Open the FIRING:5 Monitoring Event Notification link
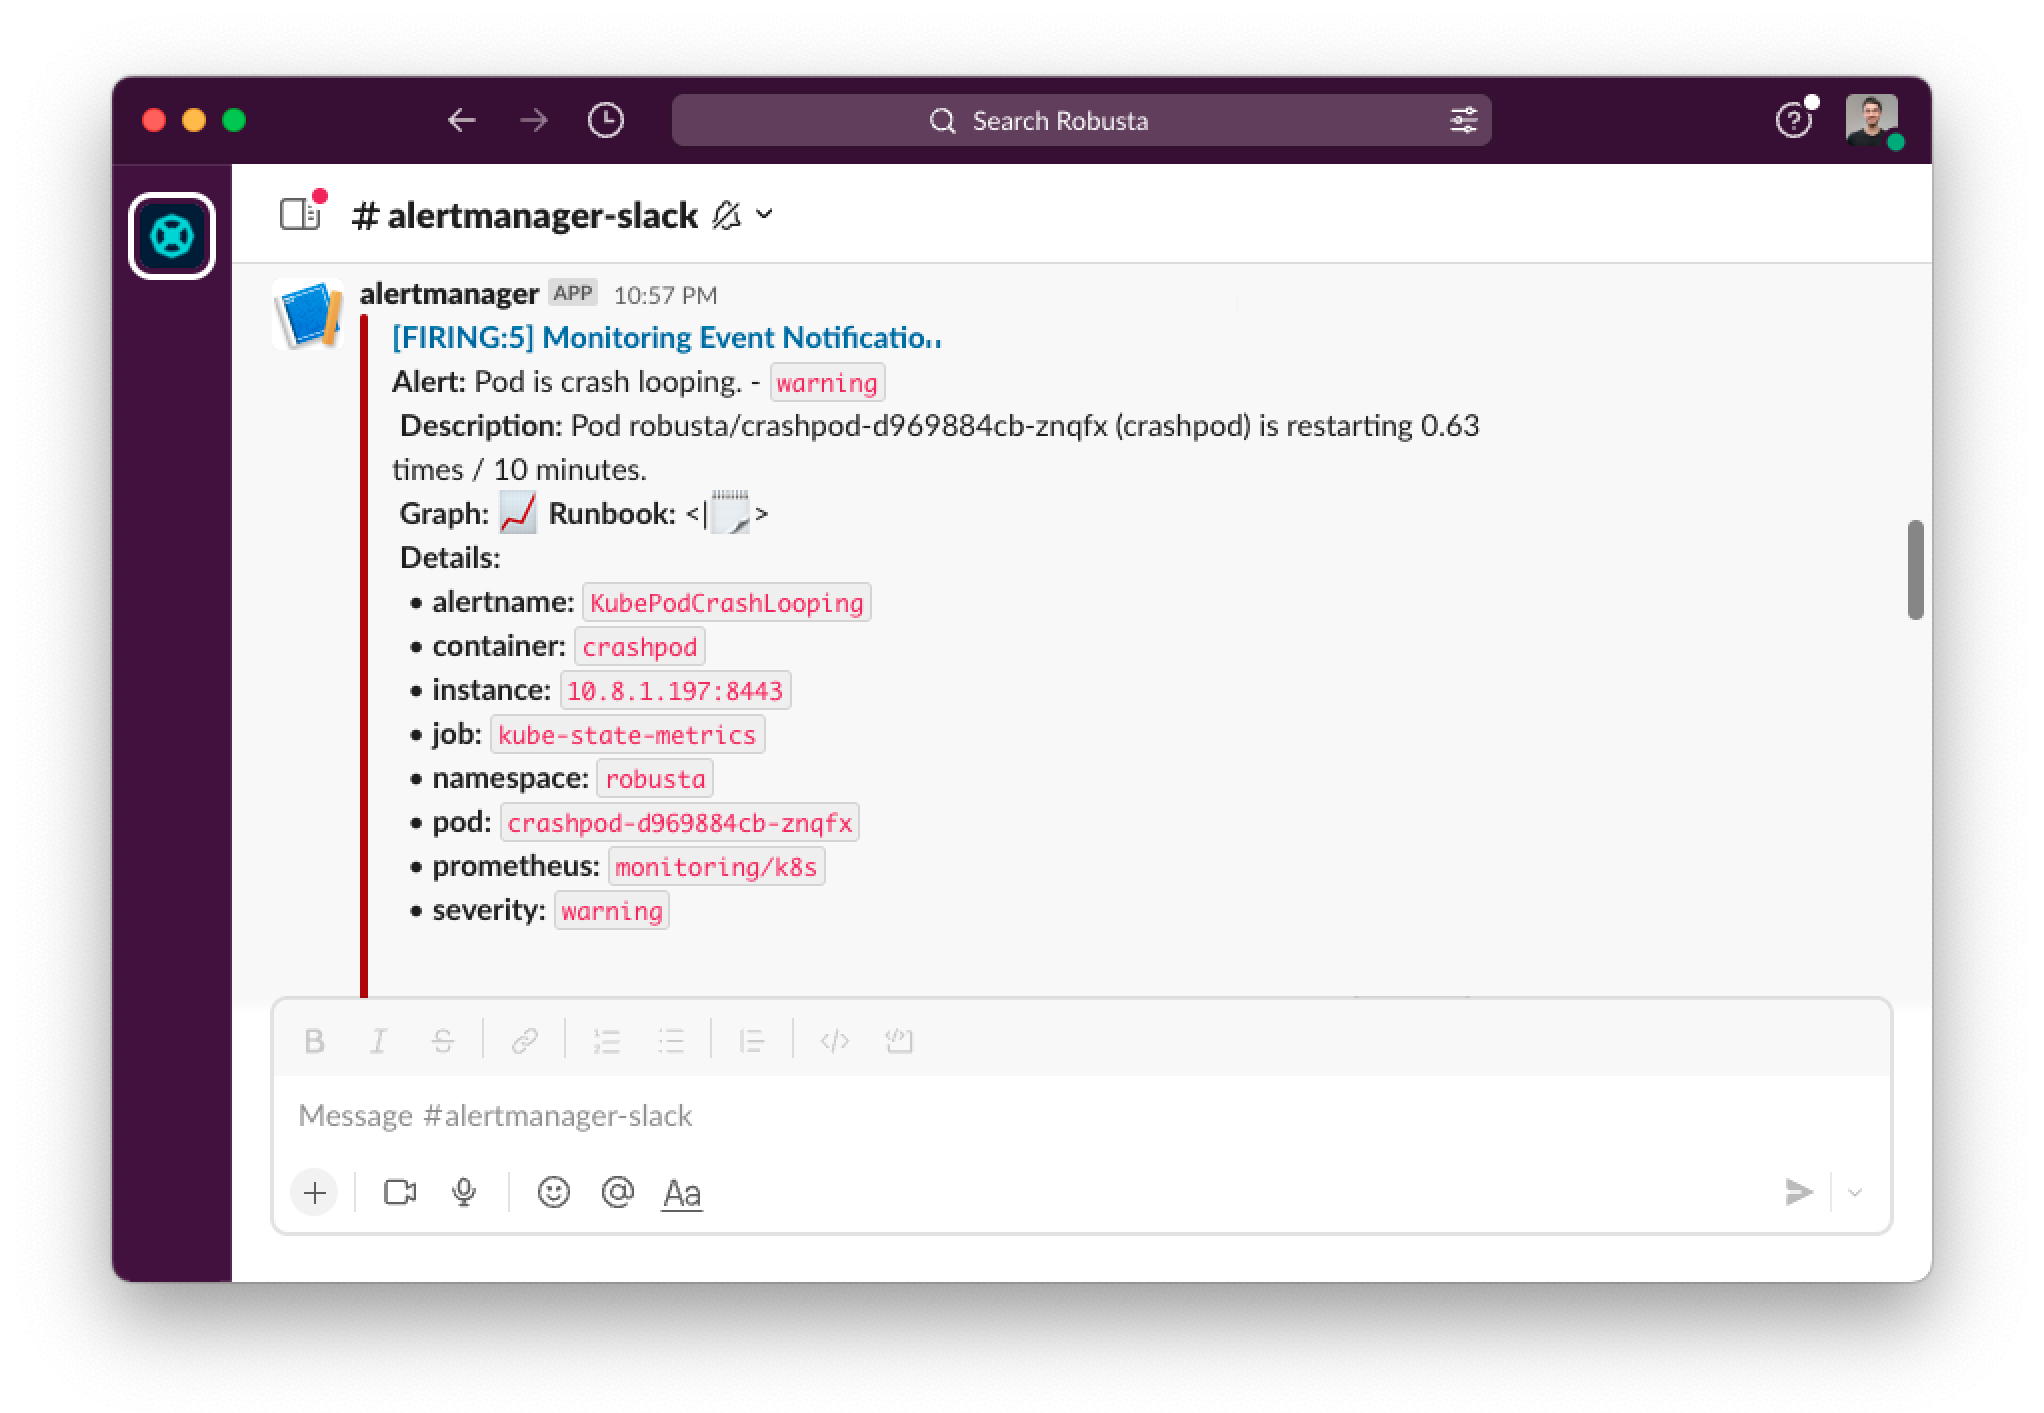 666,338
